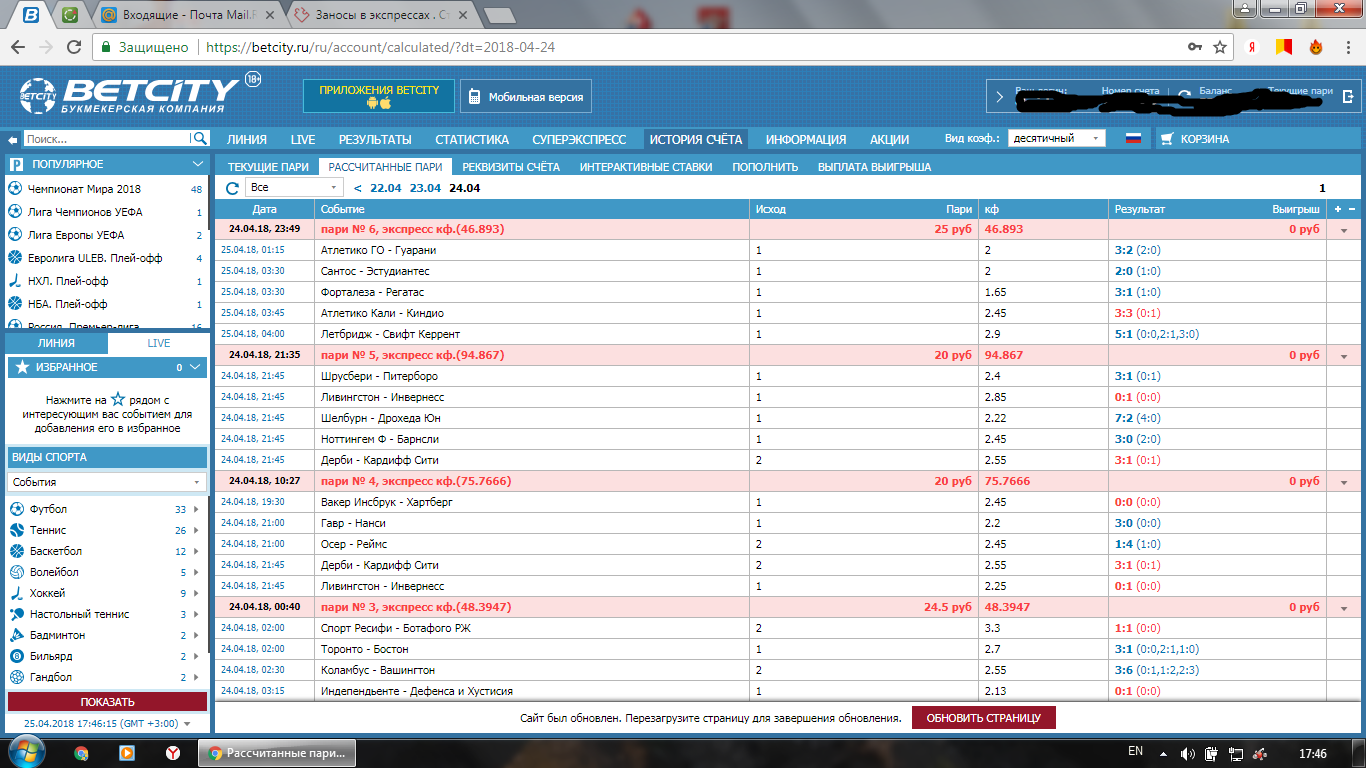Collapse the Избранное favorites section
The image size is (1366, 768).
click(x=196, y=367)
